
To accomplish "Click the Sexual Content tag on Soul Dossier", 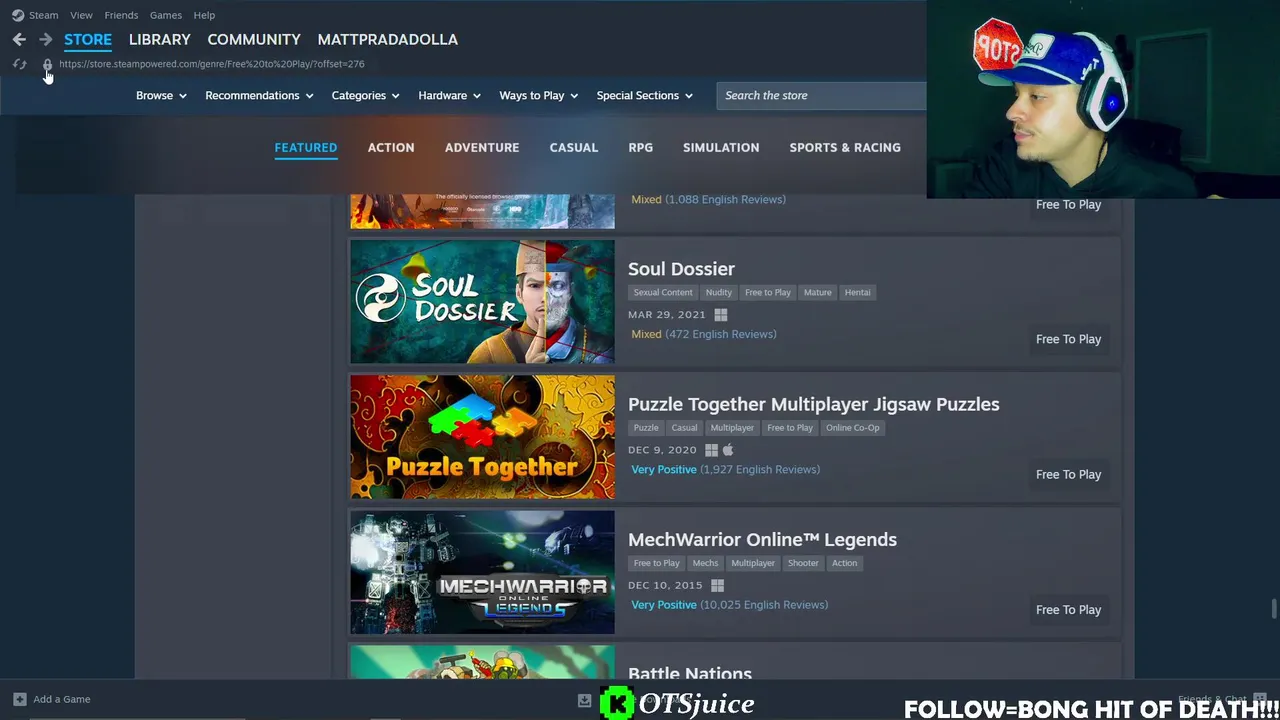I will coord(663,292).
